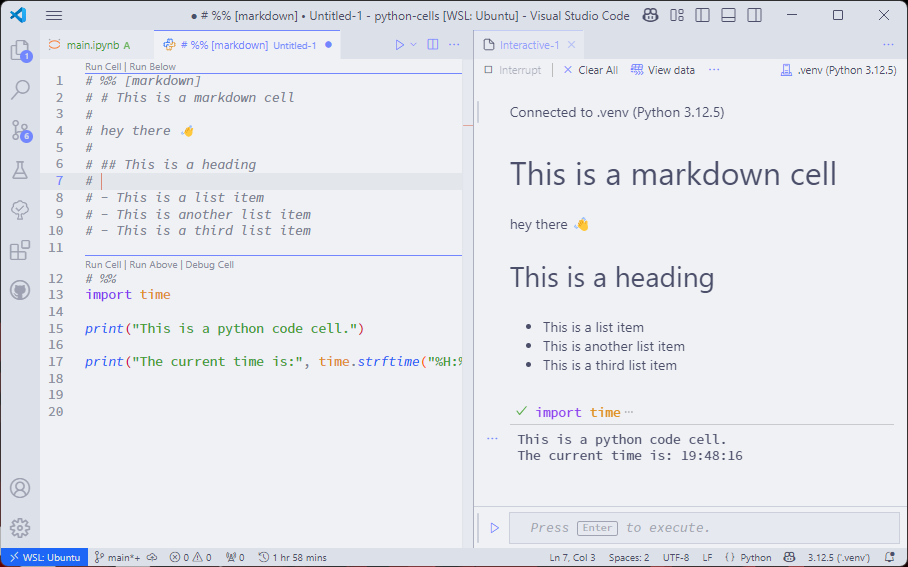Viewport: 908px width, 567px height.
Task: Click Ln 7, Col 3 in the status bar
Action: 572,558
